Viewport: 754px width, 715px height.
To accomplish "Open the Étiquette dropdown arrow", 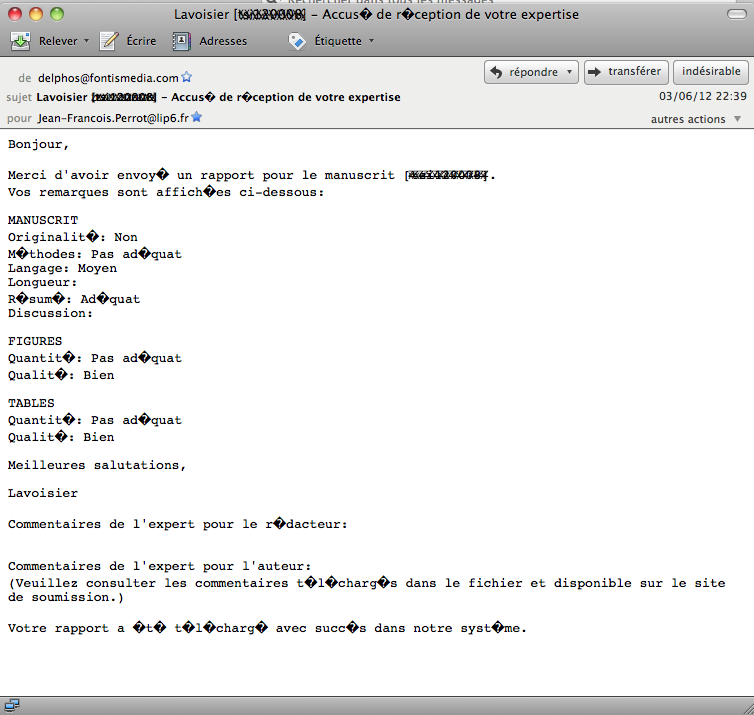I will click(x=372, y=41).
